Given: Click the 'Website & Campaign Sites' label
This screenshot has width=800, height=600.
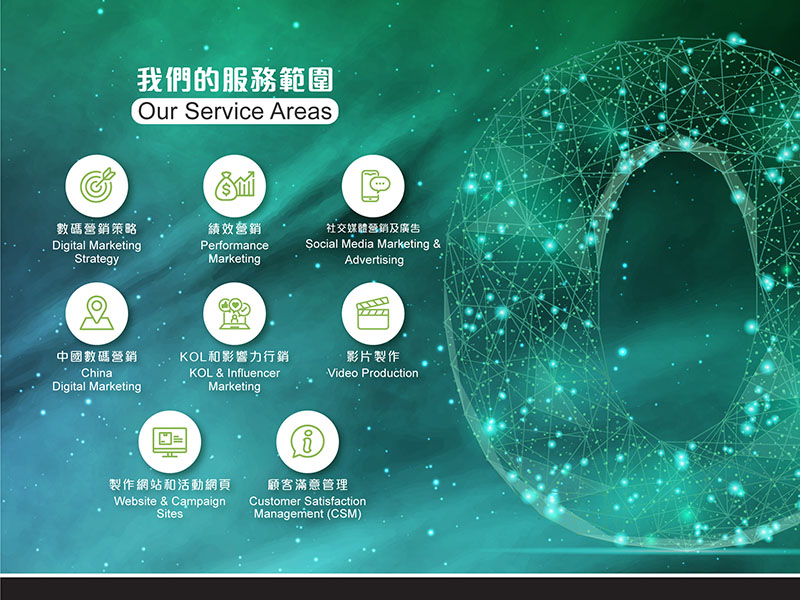Looking at the screenshot, I should coord(169,507).
